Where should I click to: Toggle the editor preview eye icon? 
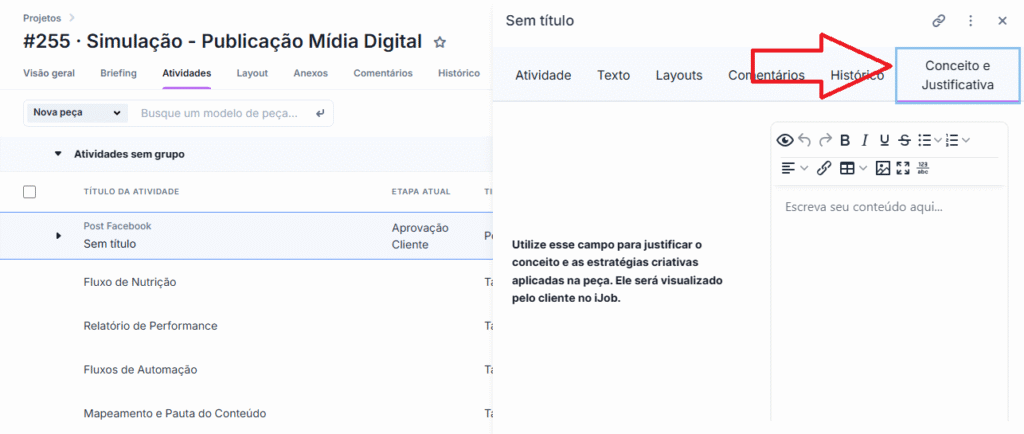coord(785,140)
